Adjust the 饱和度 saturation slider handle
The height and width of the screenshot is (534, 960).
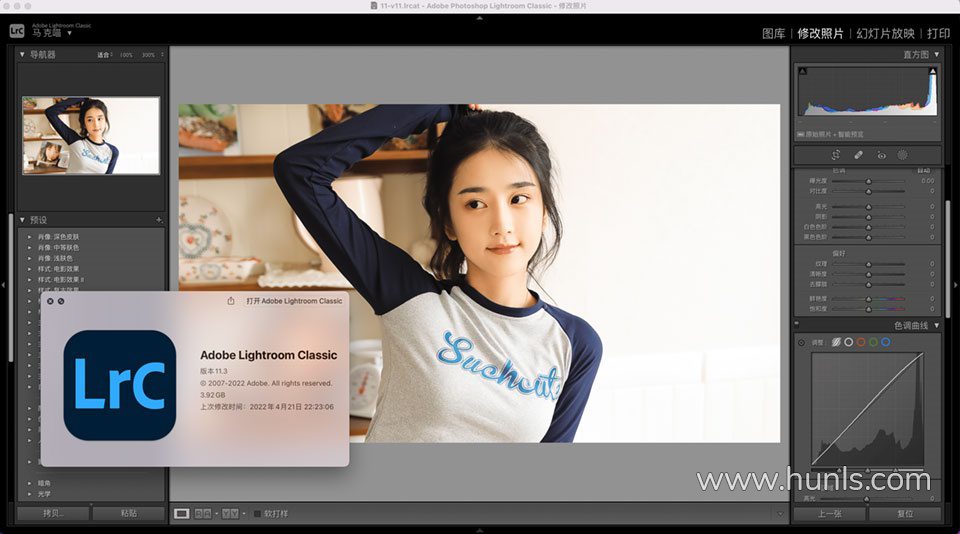[x=868, y=309]
